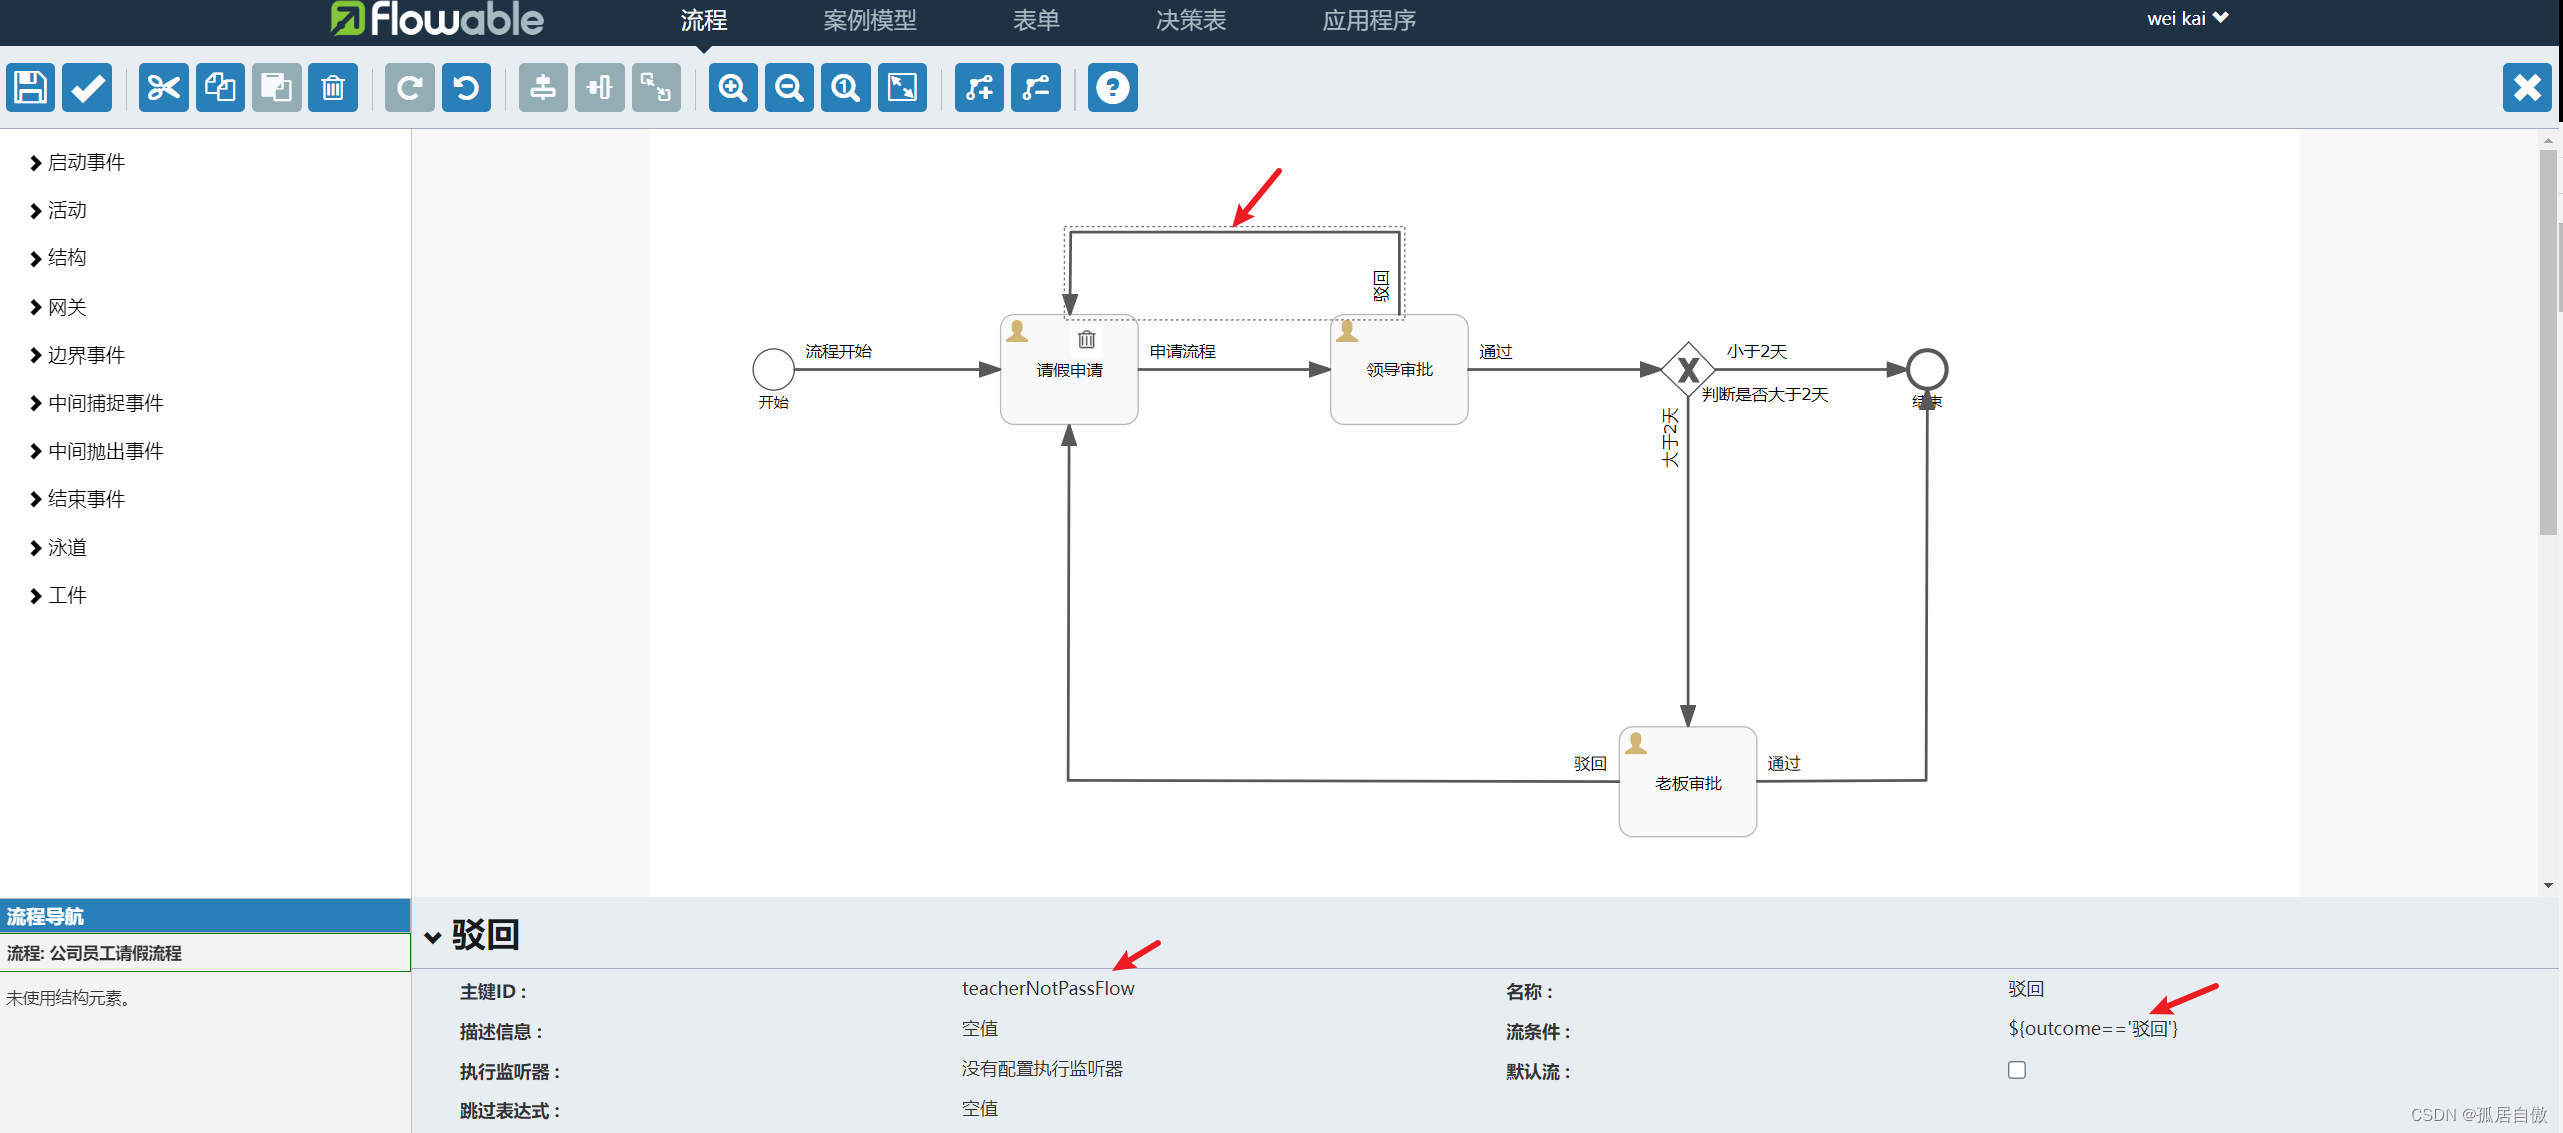
Task: Click the 大于2天 flow label
Action: point(1669,437)
